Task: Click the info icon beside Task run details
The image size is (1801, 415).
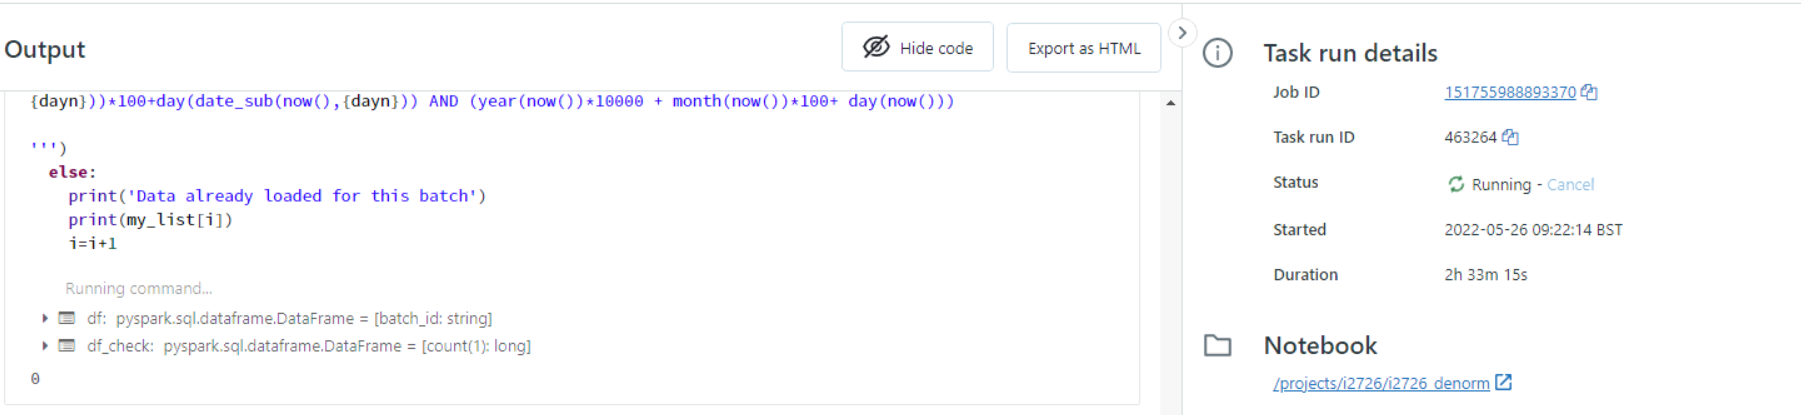Action: click(x=1217, y=53)
